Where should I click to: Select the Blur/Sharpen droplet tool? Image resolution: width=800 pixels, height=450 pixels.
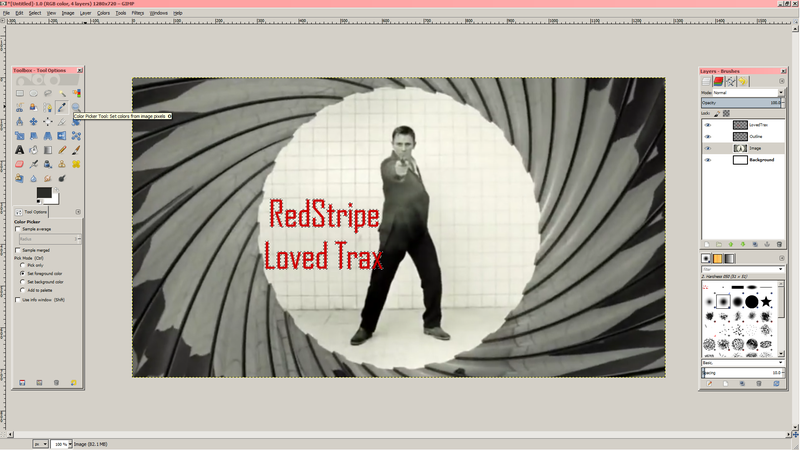[34, 179]
